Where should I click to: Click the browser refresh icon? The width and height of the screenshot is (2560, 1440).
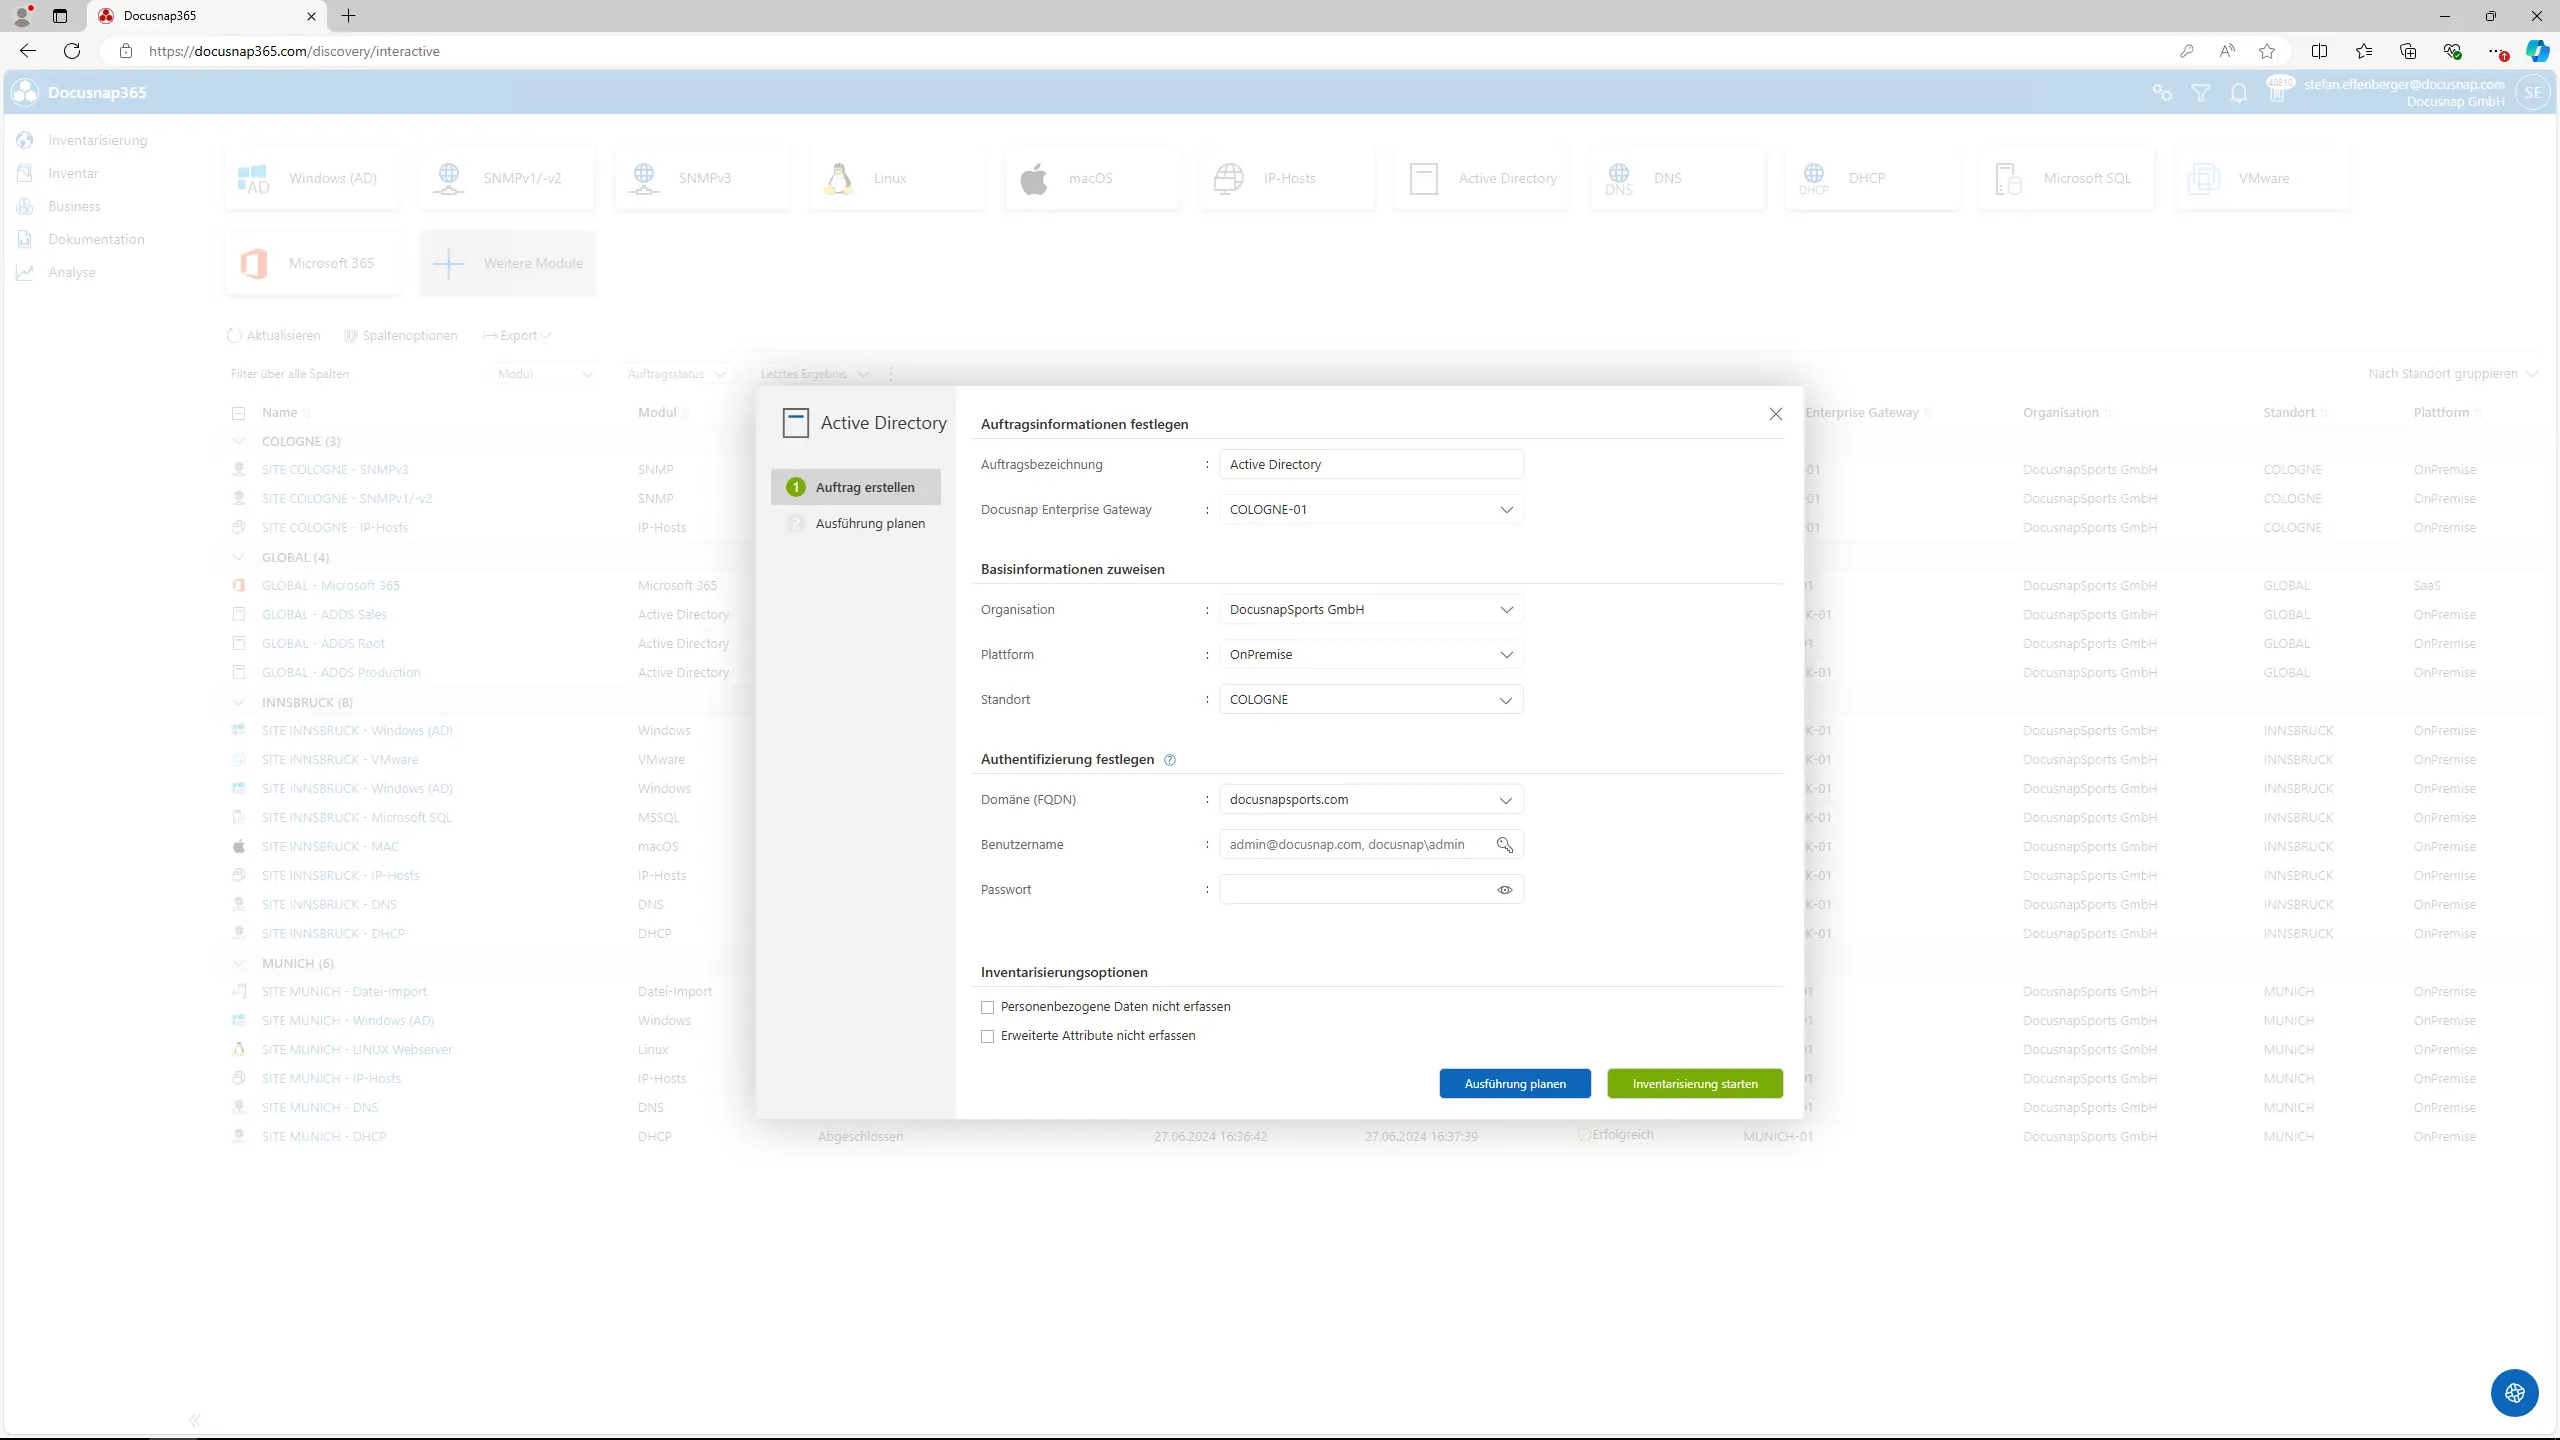click(72, 51)
